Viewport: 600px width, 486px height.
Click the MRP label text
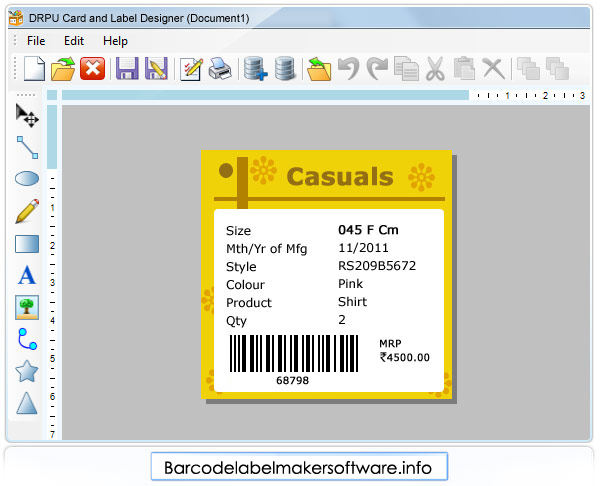390,343
